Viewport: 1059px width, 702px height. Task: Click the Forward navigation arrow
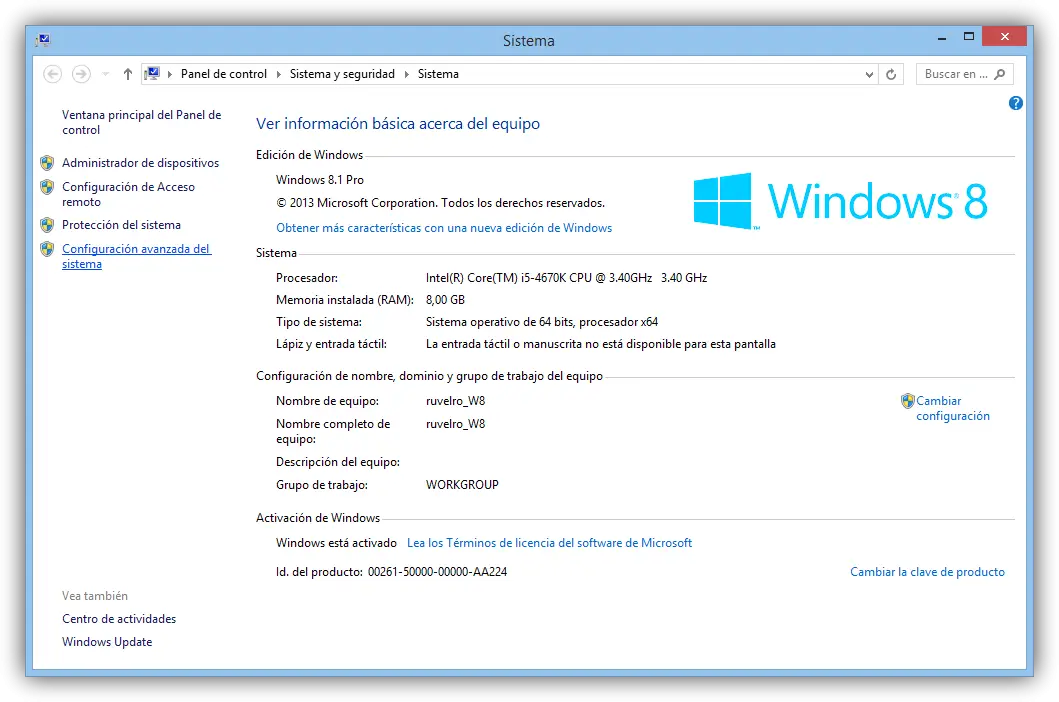(81, 74)
